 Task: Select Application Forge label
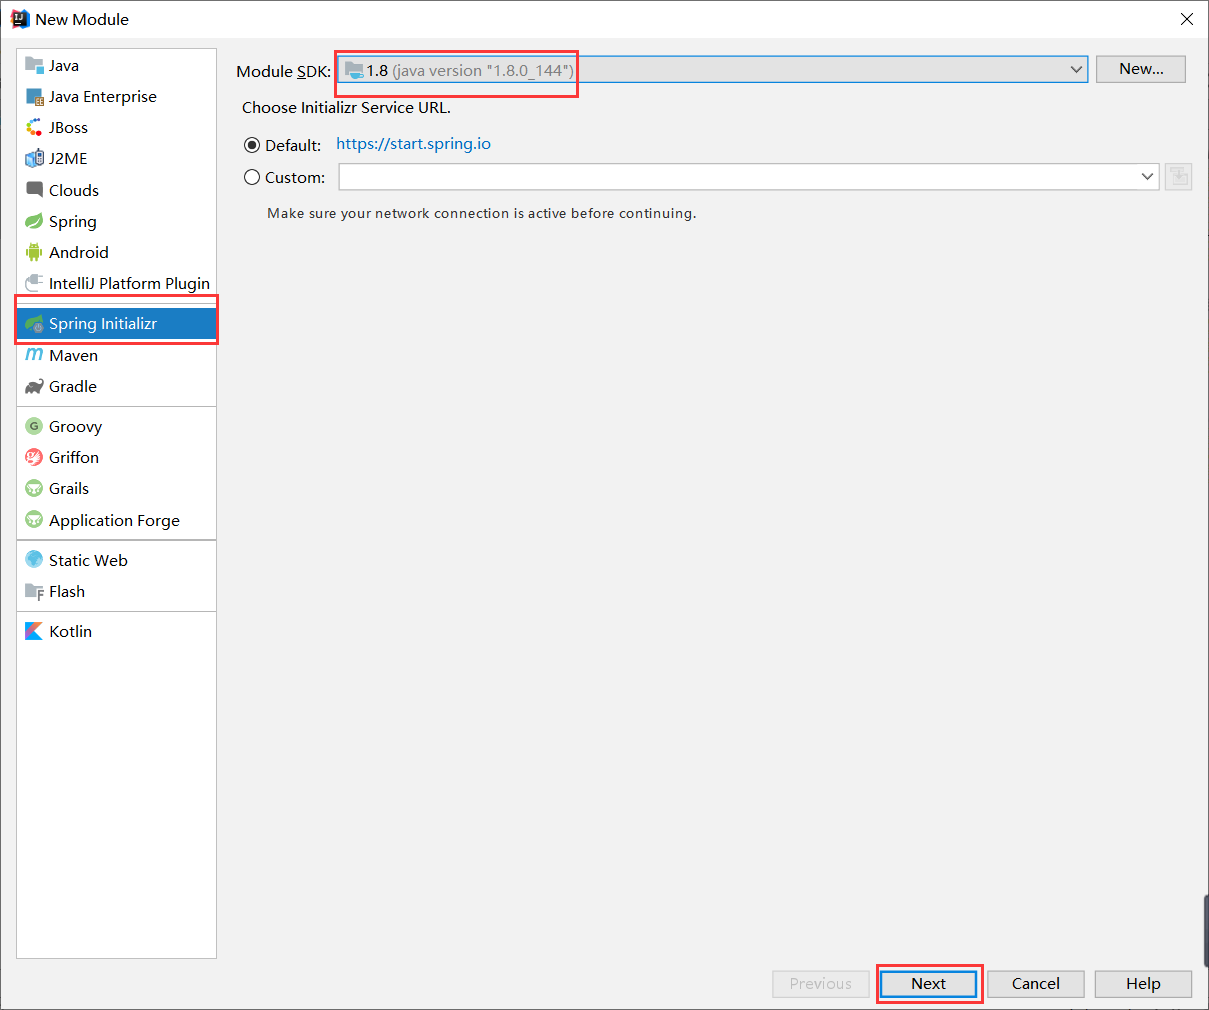click(x=114, y=521)
